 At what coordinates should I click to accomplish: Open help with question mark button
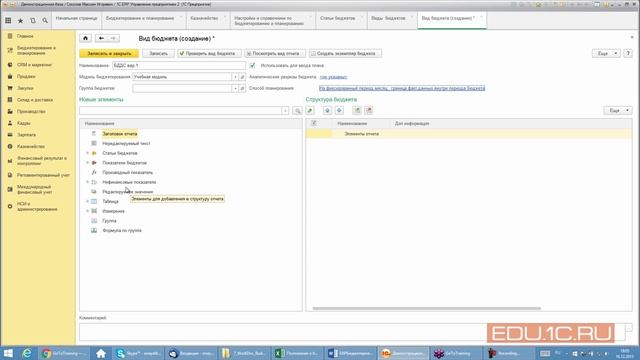[628, 53]
